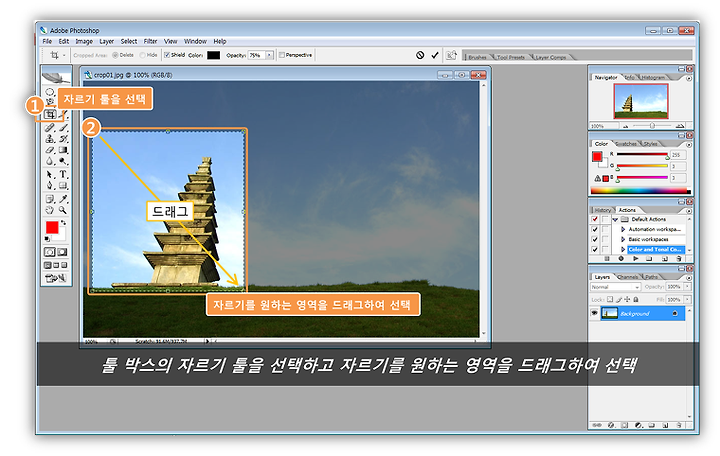720x456 pixels.
Task: Select the Clone Stamp tool
Action: 50,139
